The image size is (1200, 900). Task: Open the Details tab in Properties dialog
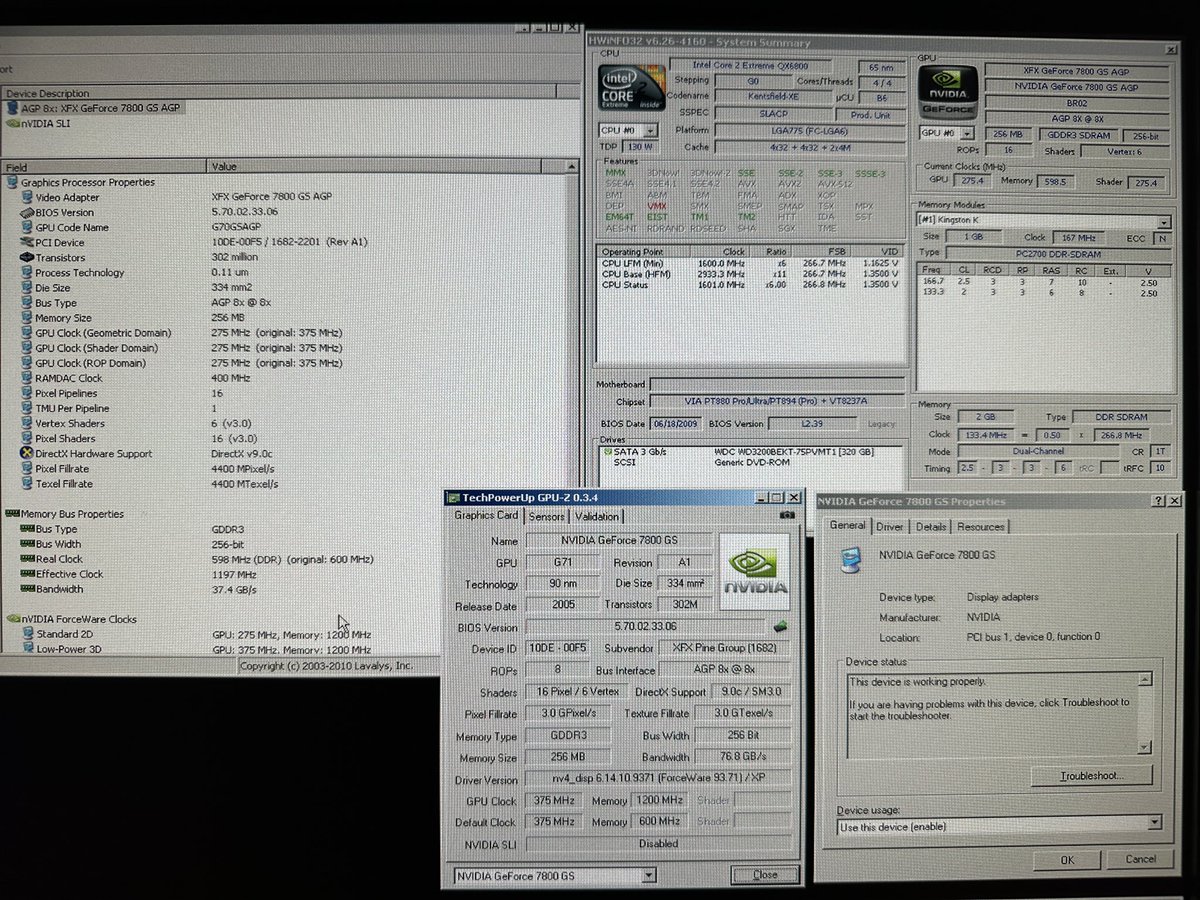point(931,527)
